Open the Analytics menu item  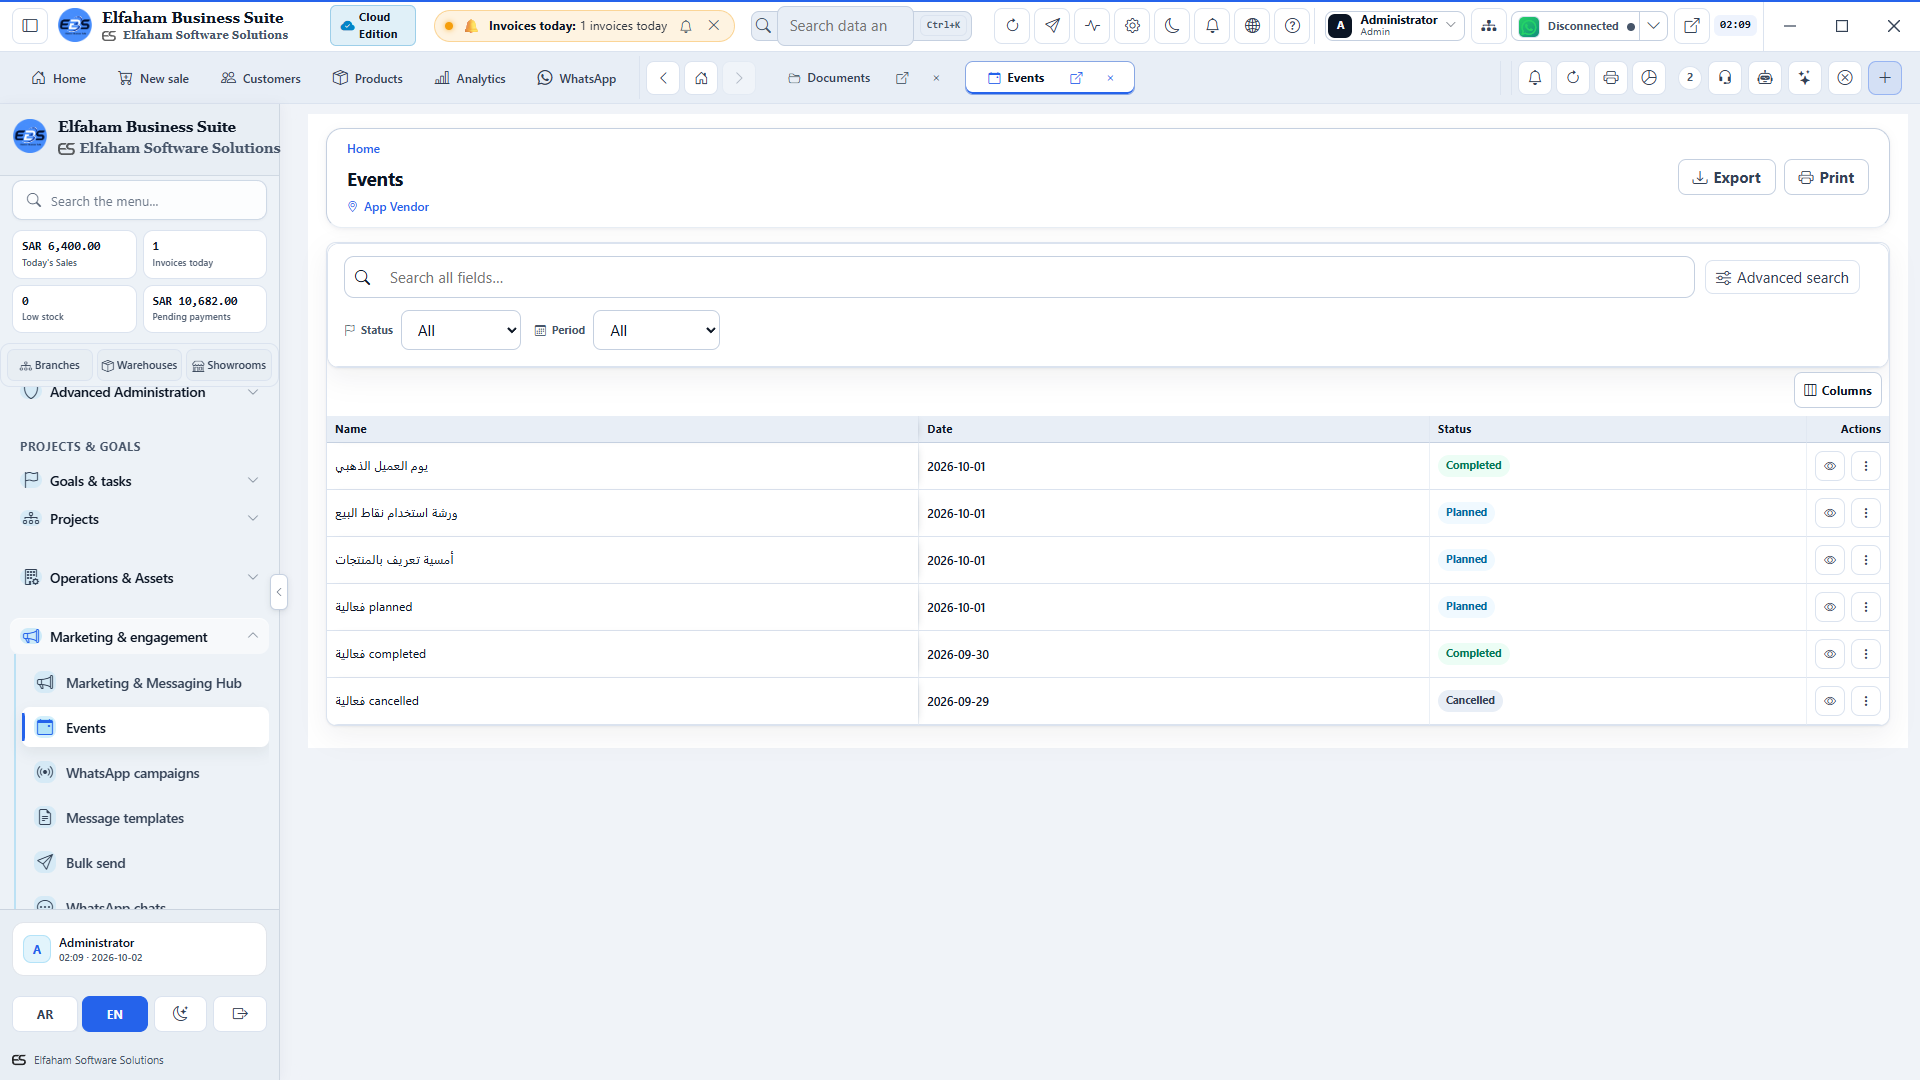pos(470,78)
